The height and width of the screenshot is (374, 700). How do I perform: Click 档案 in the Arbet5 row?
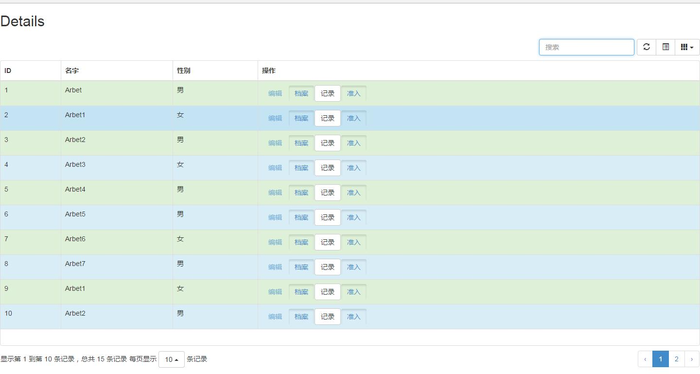click(x=301, y=217)
